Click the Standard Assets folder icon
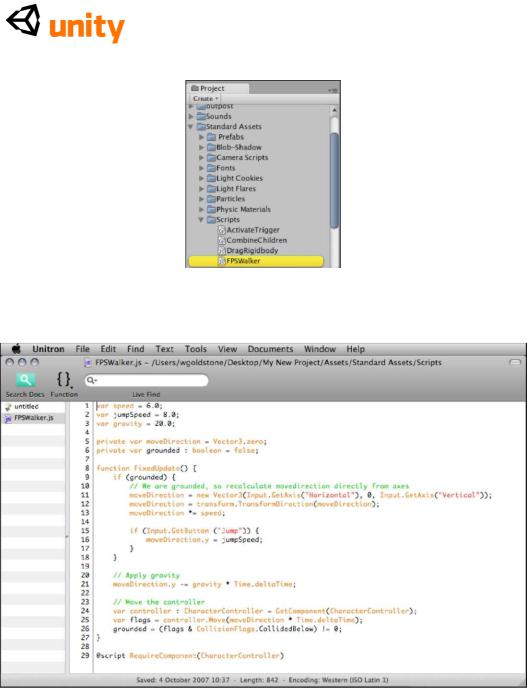 tap(201, 126)
